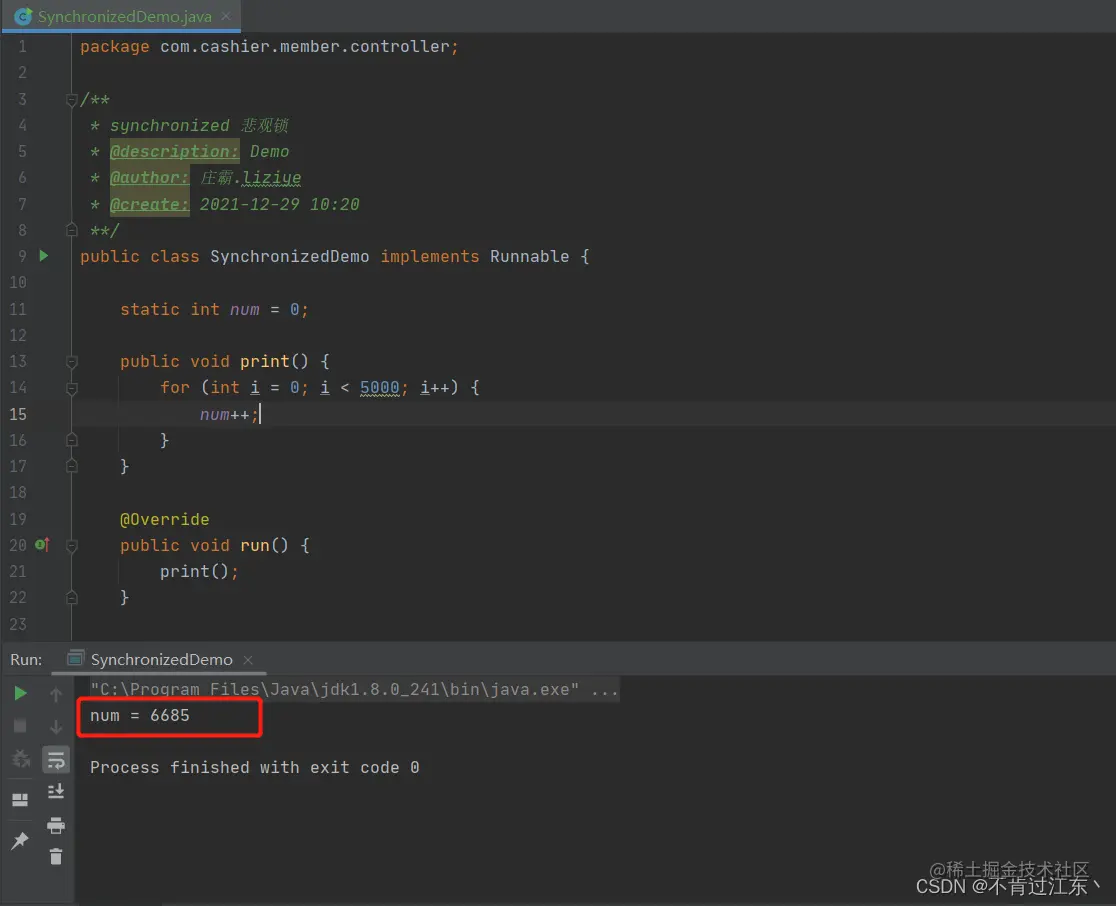This screenshot has height=906, width=1116.
Task: Click the override gutter icon beside the run() method
Action: [x=42, y=545]
